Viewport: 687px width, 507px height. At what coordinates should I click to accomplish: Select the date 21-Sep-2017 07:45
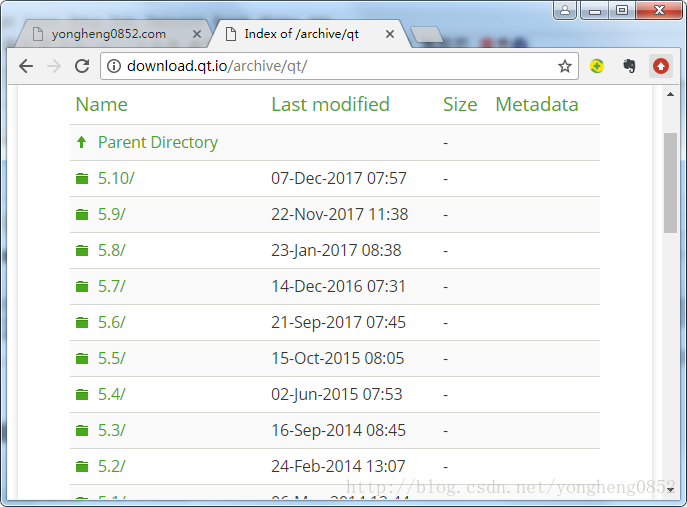click(338, 322)
